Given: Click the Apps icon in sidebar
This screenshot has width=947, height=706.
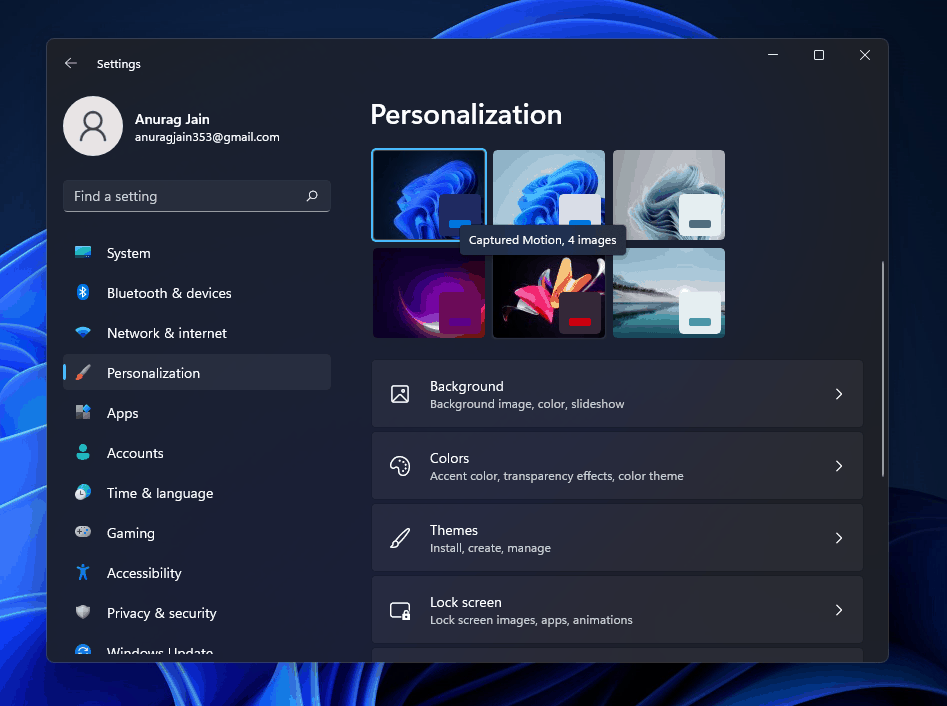Looking at the screenshot, I should [83, 412].
